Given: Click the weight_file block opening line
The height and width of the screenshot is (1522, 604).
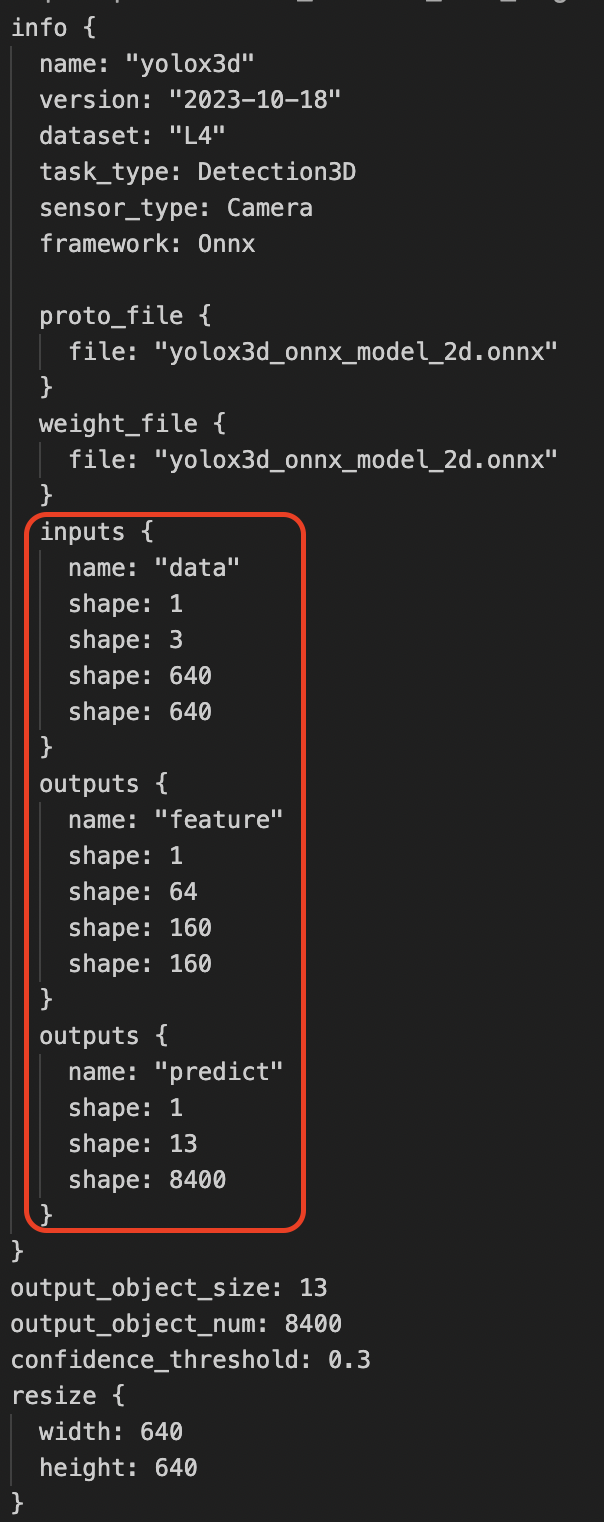Looking at the screenshot, I should coord(132,424).
